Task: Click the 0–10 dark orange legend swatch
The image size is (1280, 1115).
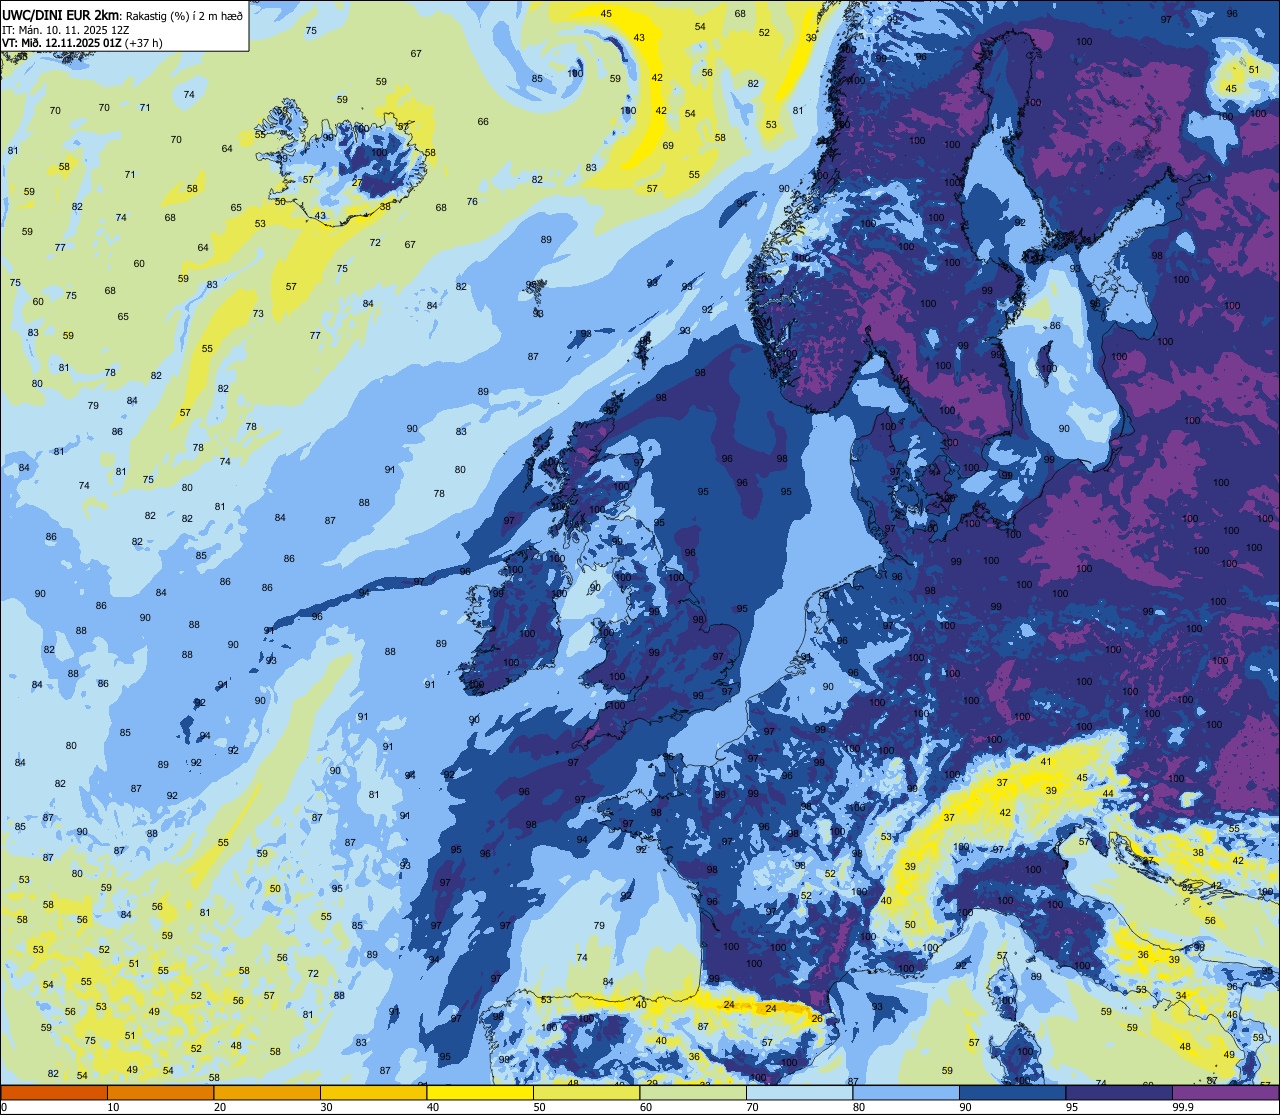Action: [54, 1092]
